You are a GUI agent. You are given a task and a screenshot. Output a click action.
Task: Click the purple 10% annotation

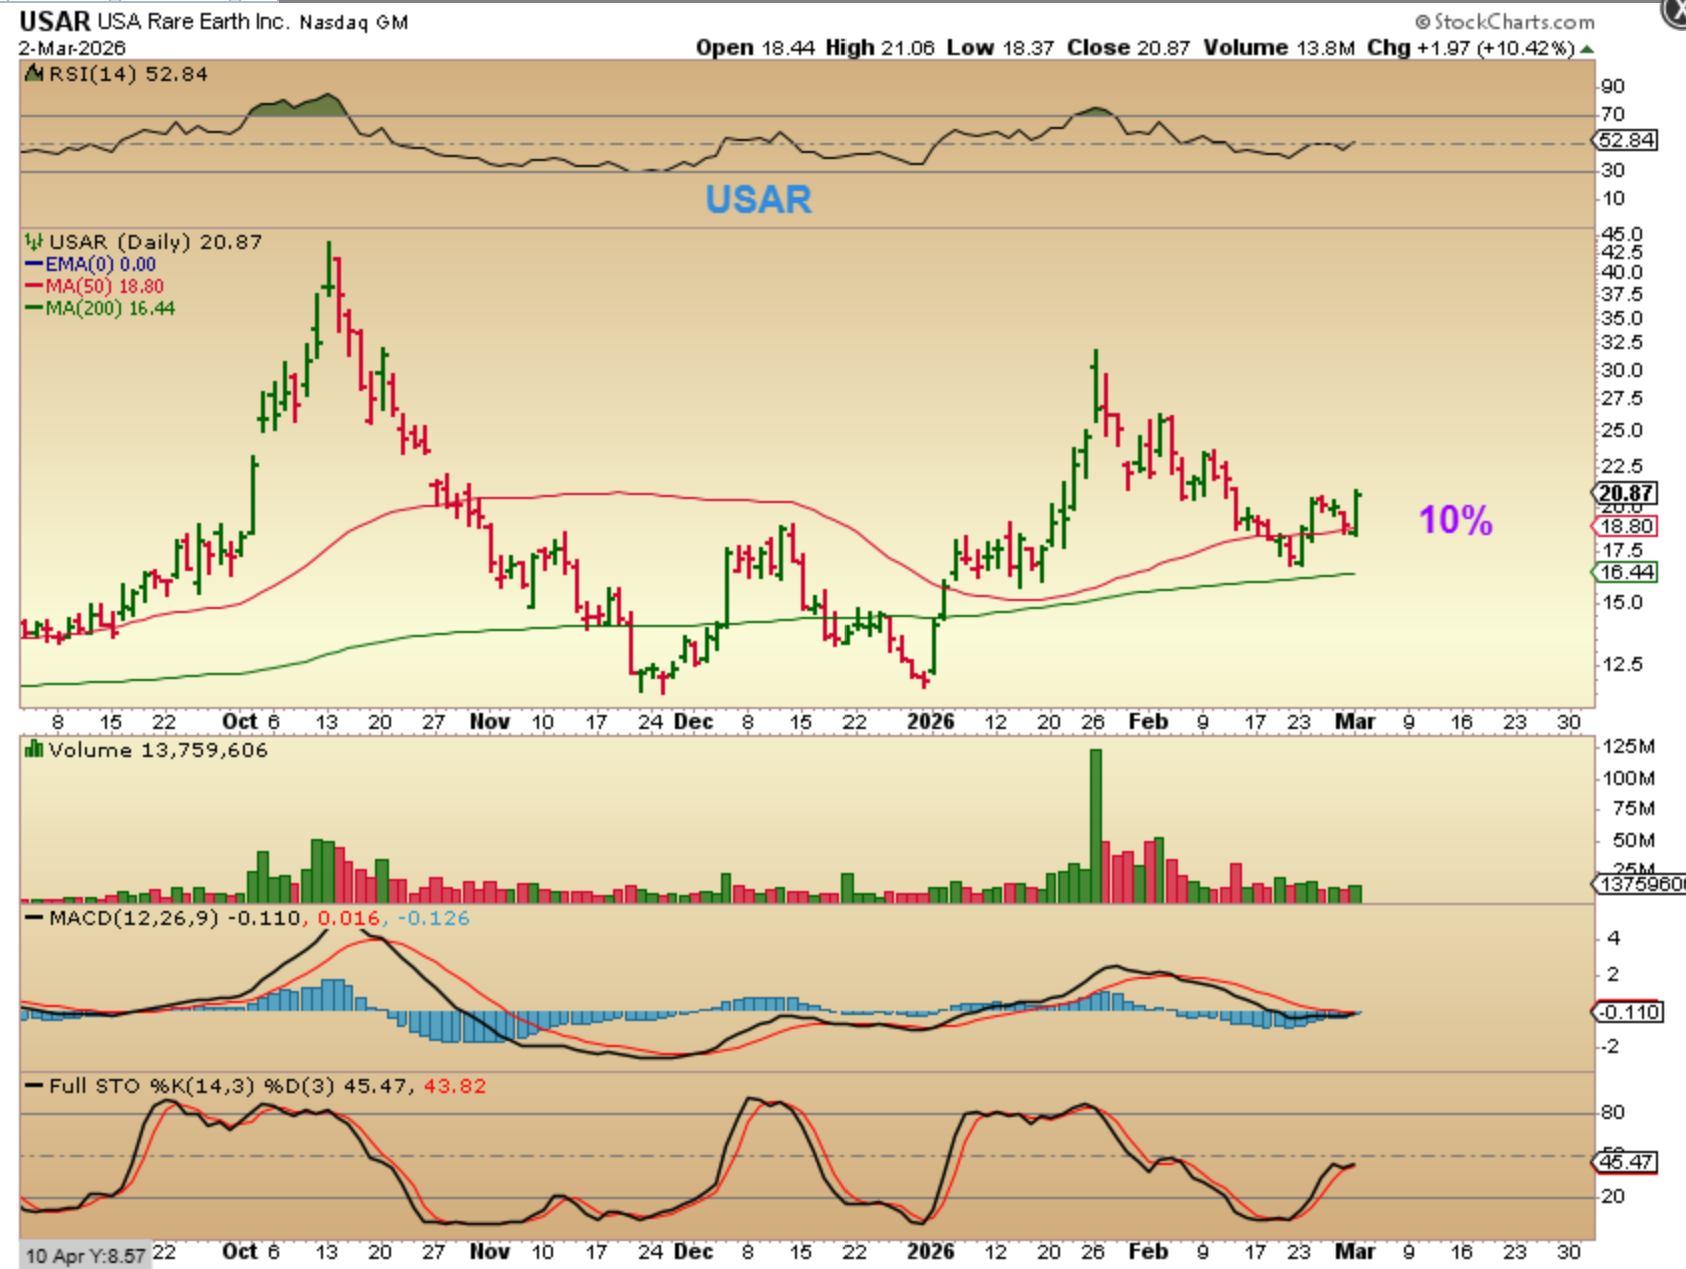1456,520
